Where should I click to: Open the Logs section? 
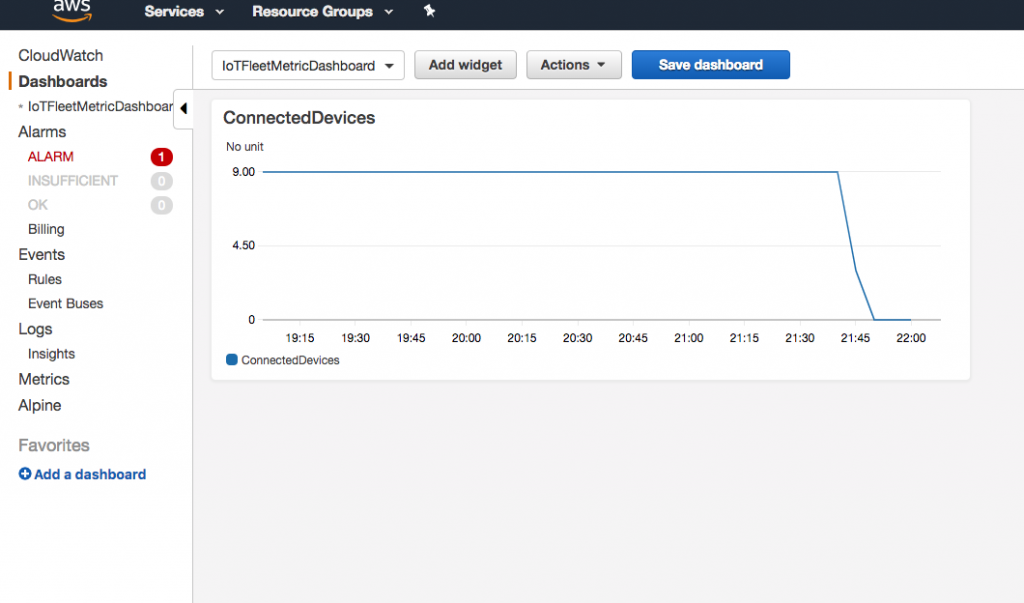point(35,329)
